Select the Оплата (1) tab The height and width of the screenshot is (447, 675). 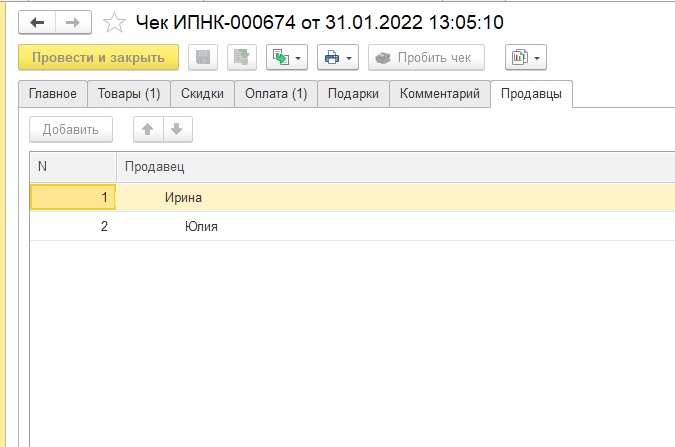(276, 94)
